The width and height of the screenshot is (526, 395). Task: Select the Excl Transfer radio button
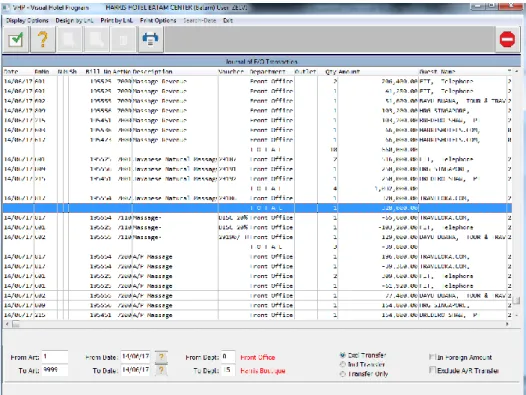pyautogui.click(x=343, y=355)
